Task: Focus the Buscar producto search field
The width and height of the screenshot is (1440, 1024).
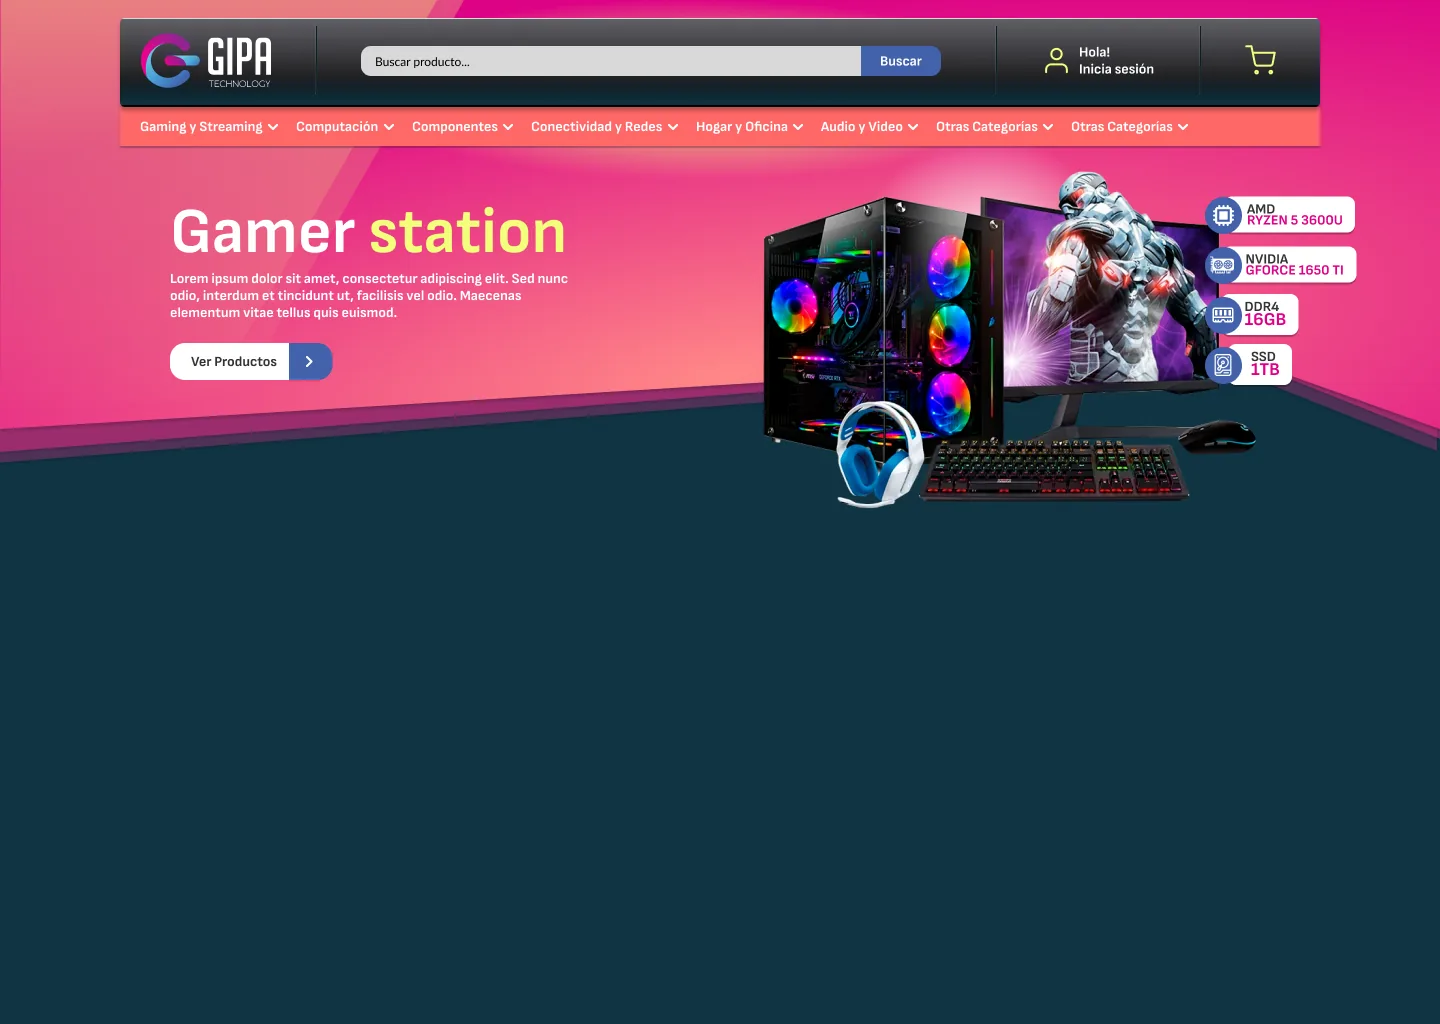Action: click(611, 61)
